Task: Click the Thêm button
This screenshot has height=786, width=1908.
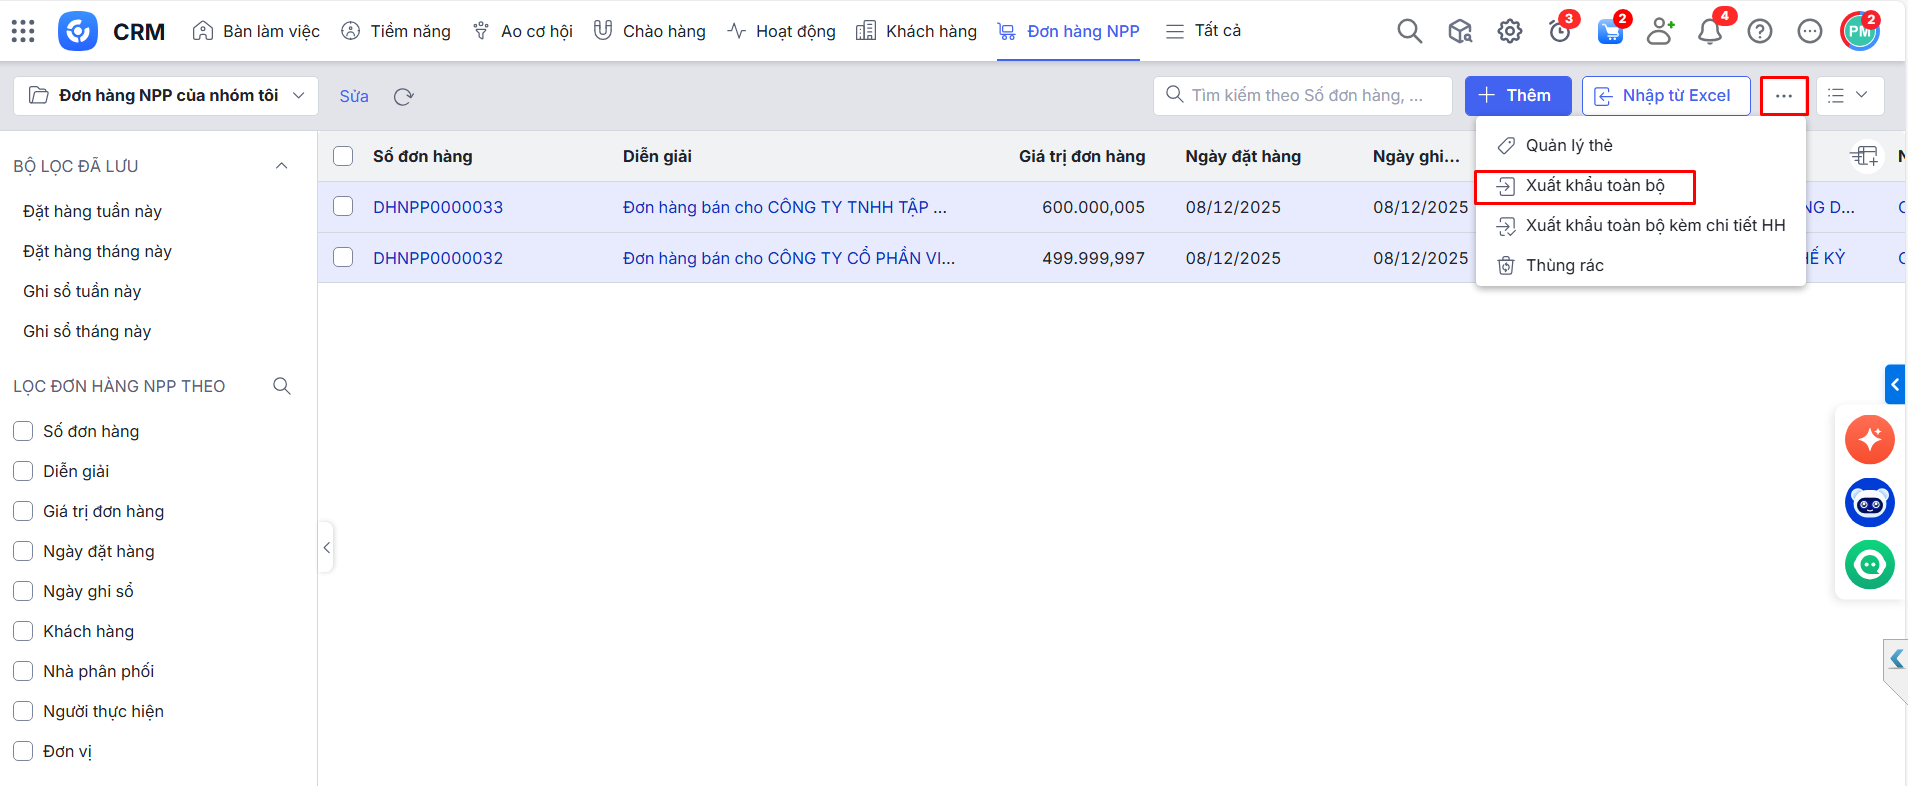Action: pos(1517,96)
